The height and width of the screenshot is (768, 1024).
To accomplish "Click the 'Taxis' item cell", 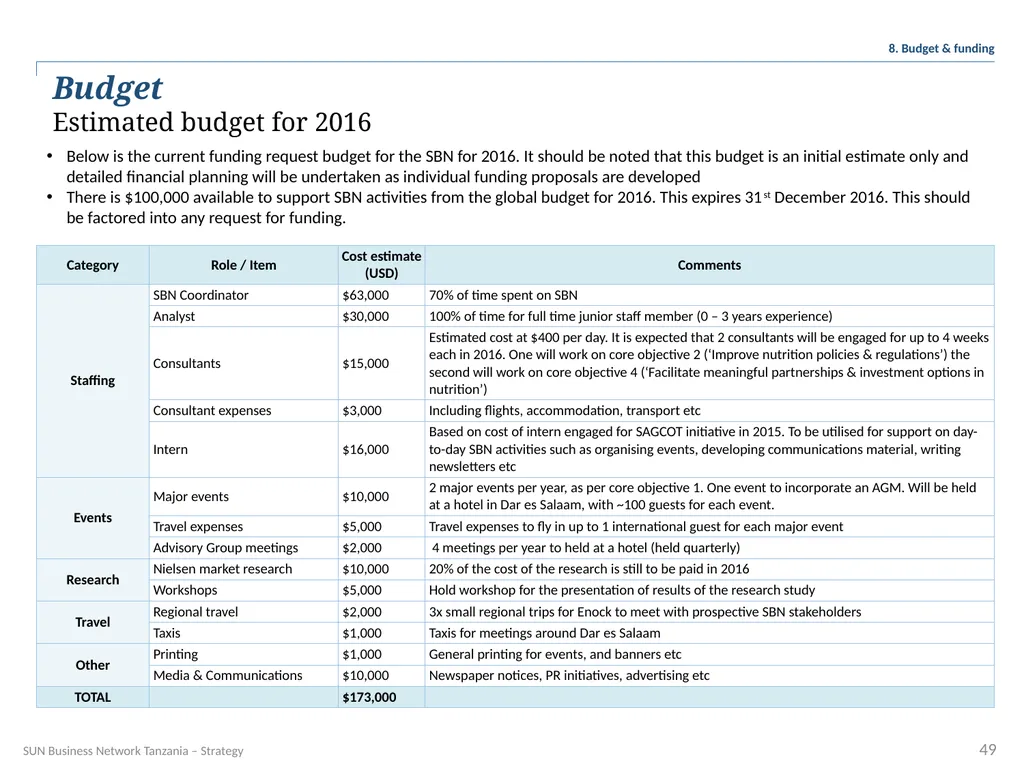I will tap(244, 633).
